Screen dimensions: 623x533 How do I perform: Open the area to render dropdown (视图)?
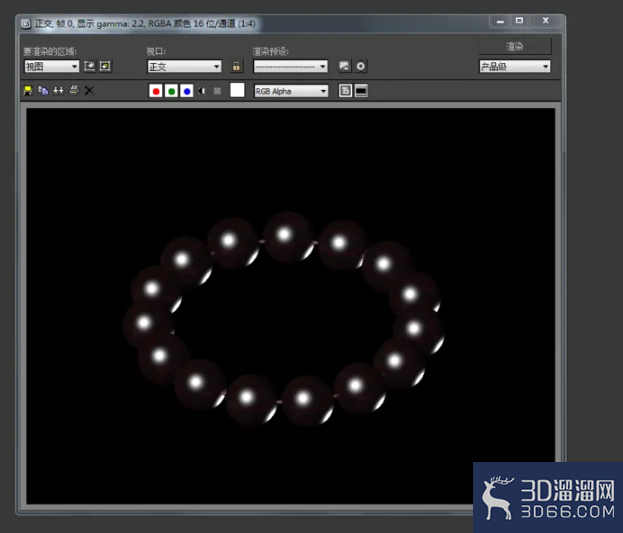coord(52,66)
